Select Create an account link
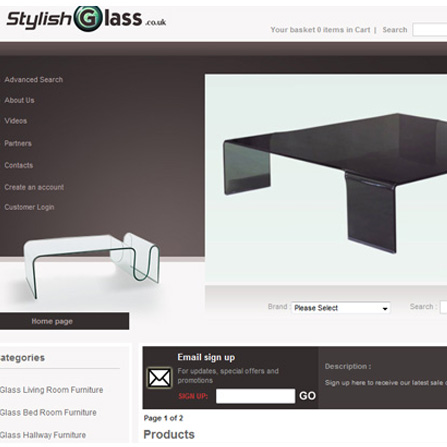Viewport: 447px width, 447px height. coord(34,187)
